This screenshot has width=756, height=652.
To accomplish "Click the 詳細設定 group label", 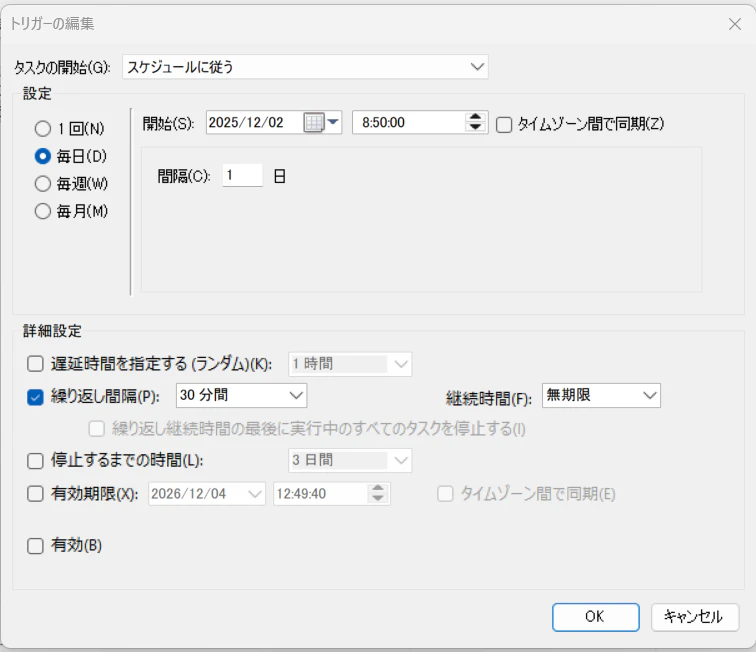I will [x=52, y=331].
